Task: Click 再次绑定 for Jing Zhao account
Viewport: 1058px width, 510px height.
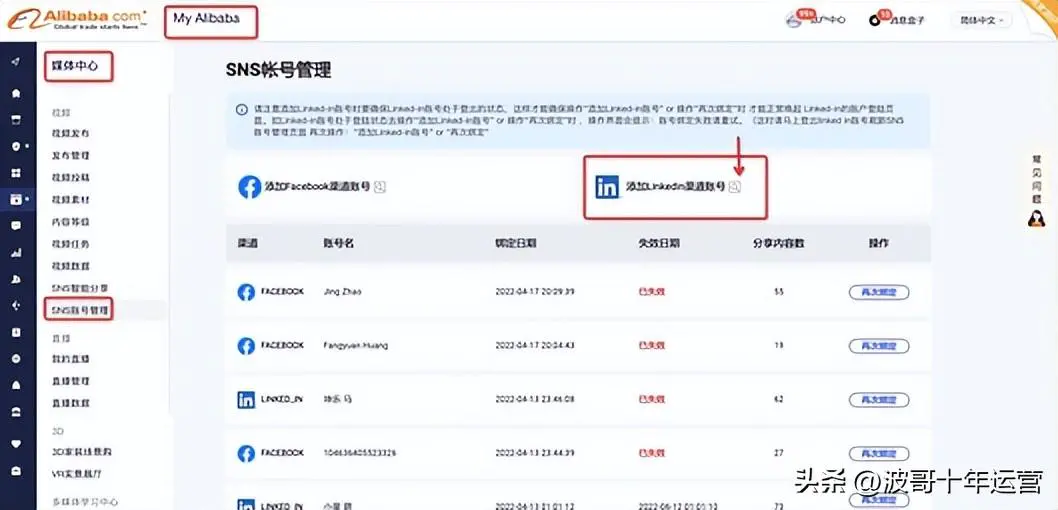Action: pyautogui.click(x=878, y=292)
